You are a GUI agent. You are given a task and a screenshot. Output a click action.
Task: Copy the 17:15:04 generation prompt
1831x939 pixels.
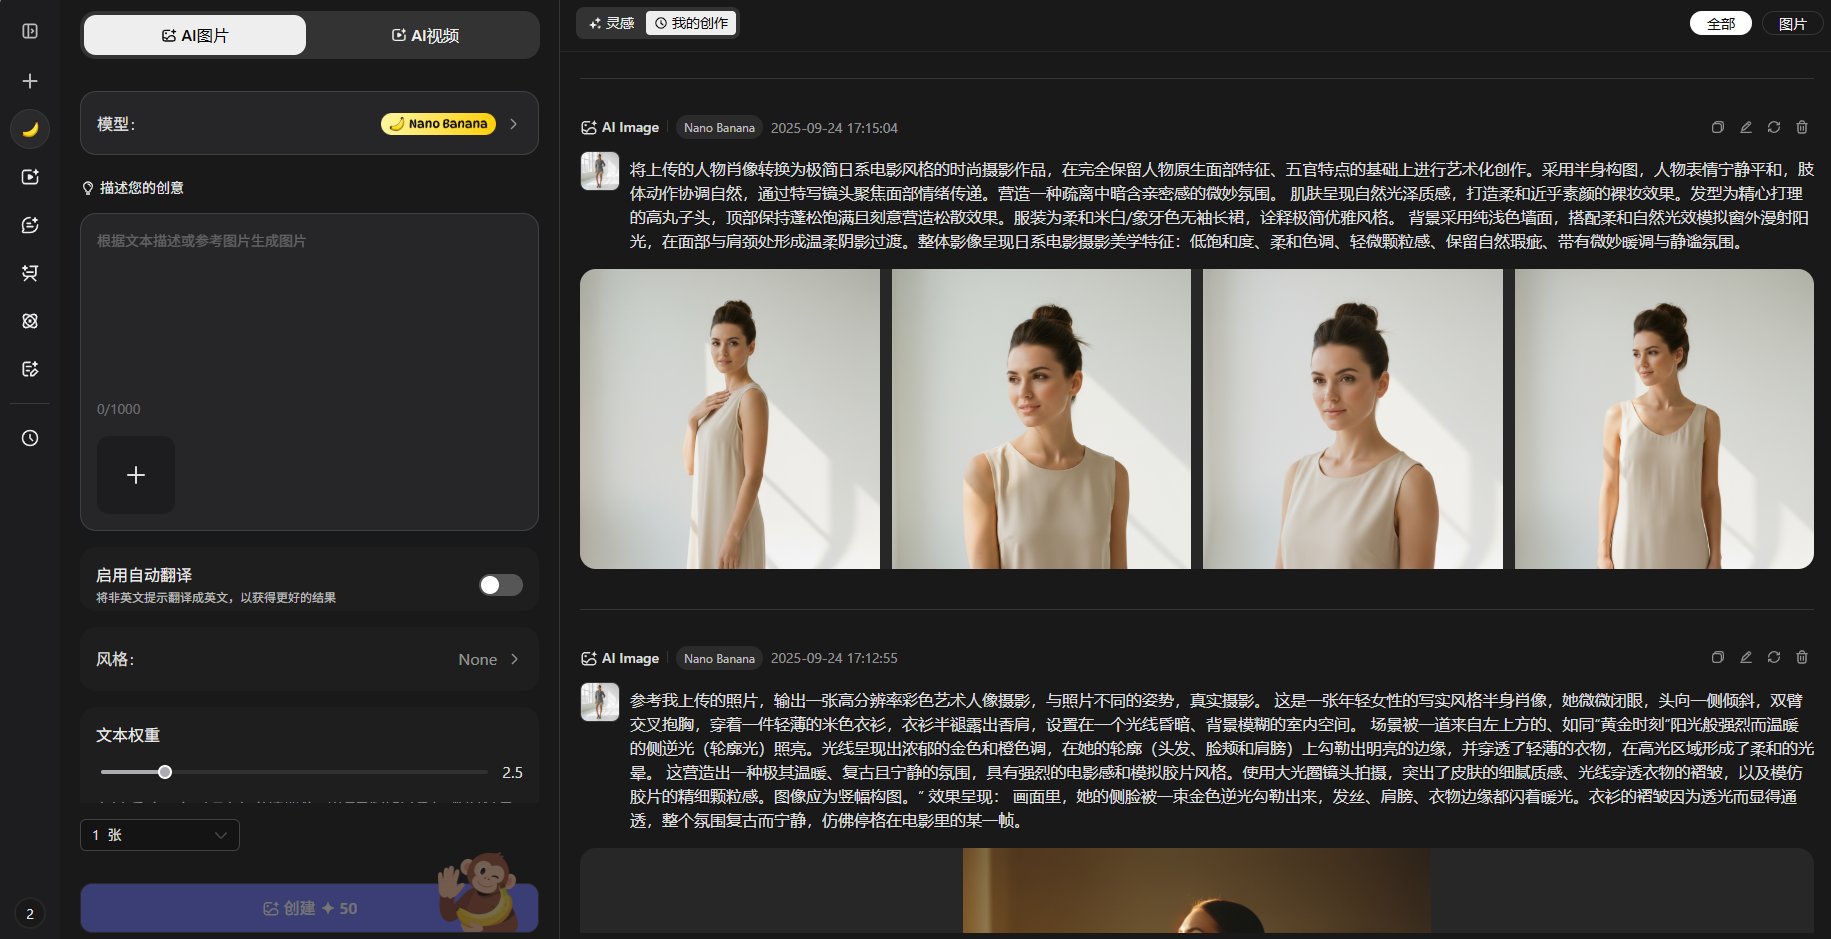[x=1717, y=127]
